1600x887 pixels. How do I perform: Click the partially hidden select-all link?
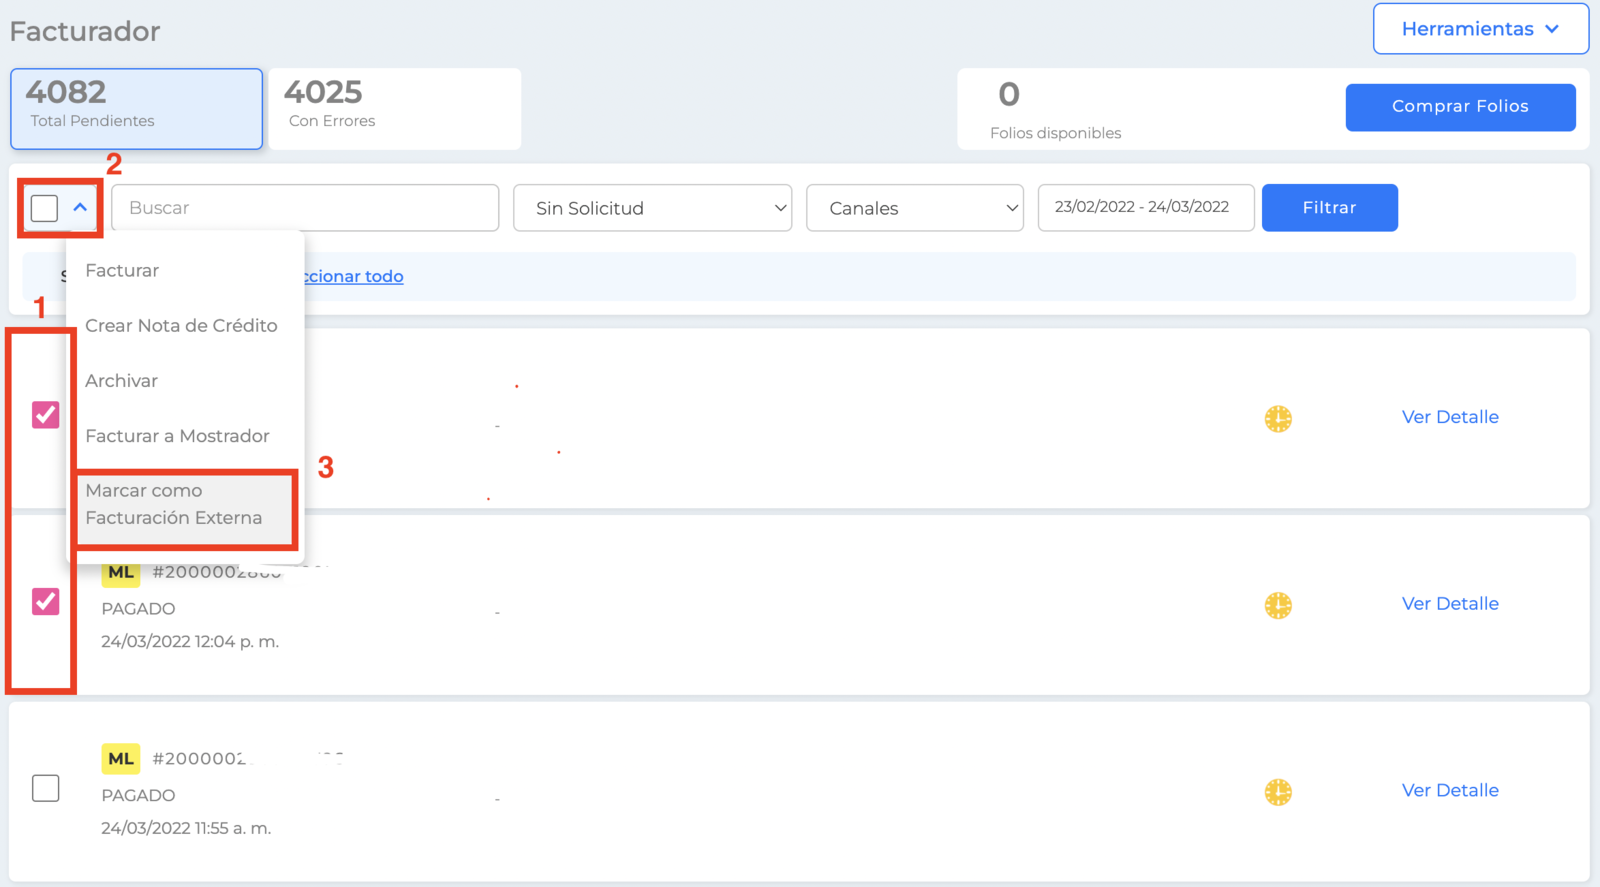coord(354,277)
